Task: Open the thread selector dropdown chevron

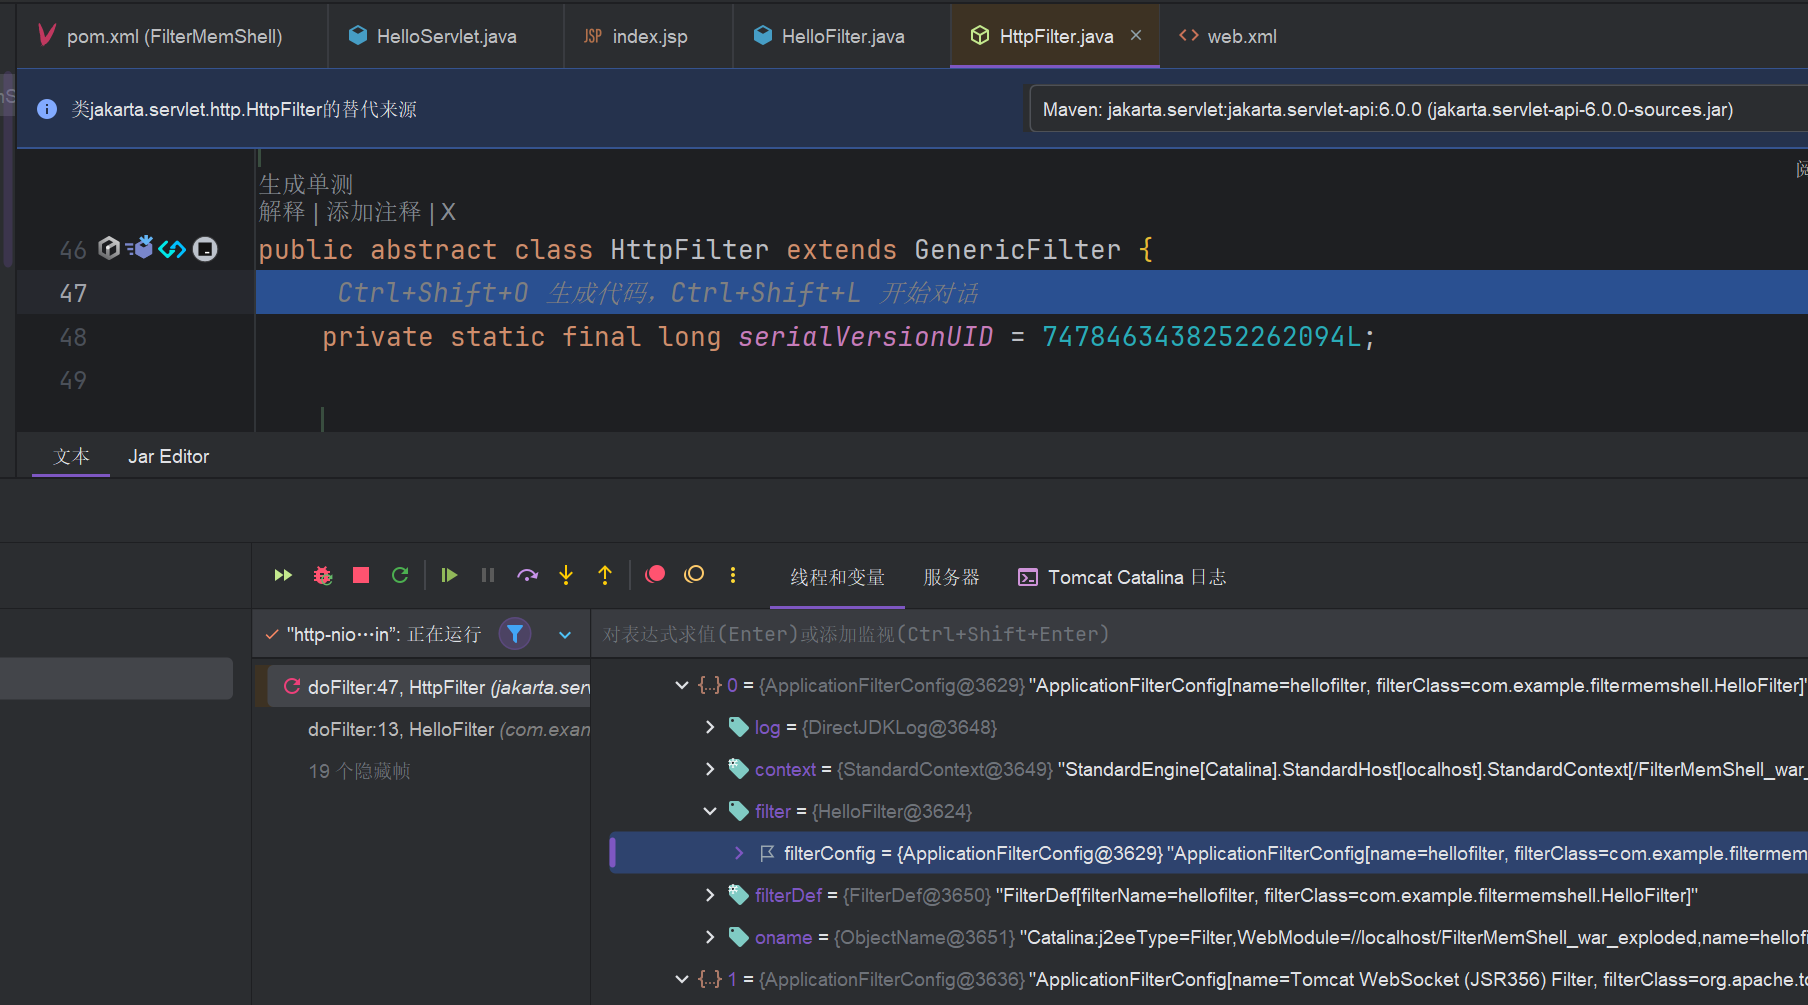Action: 565,635
